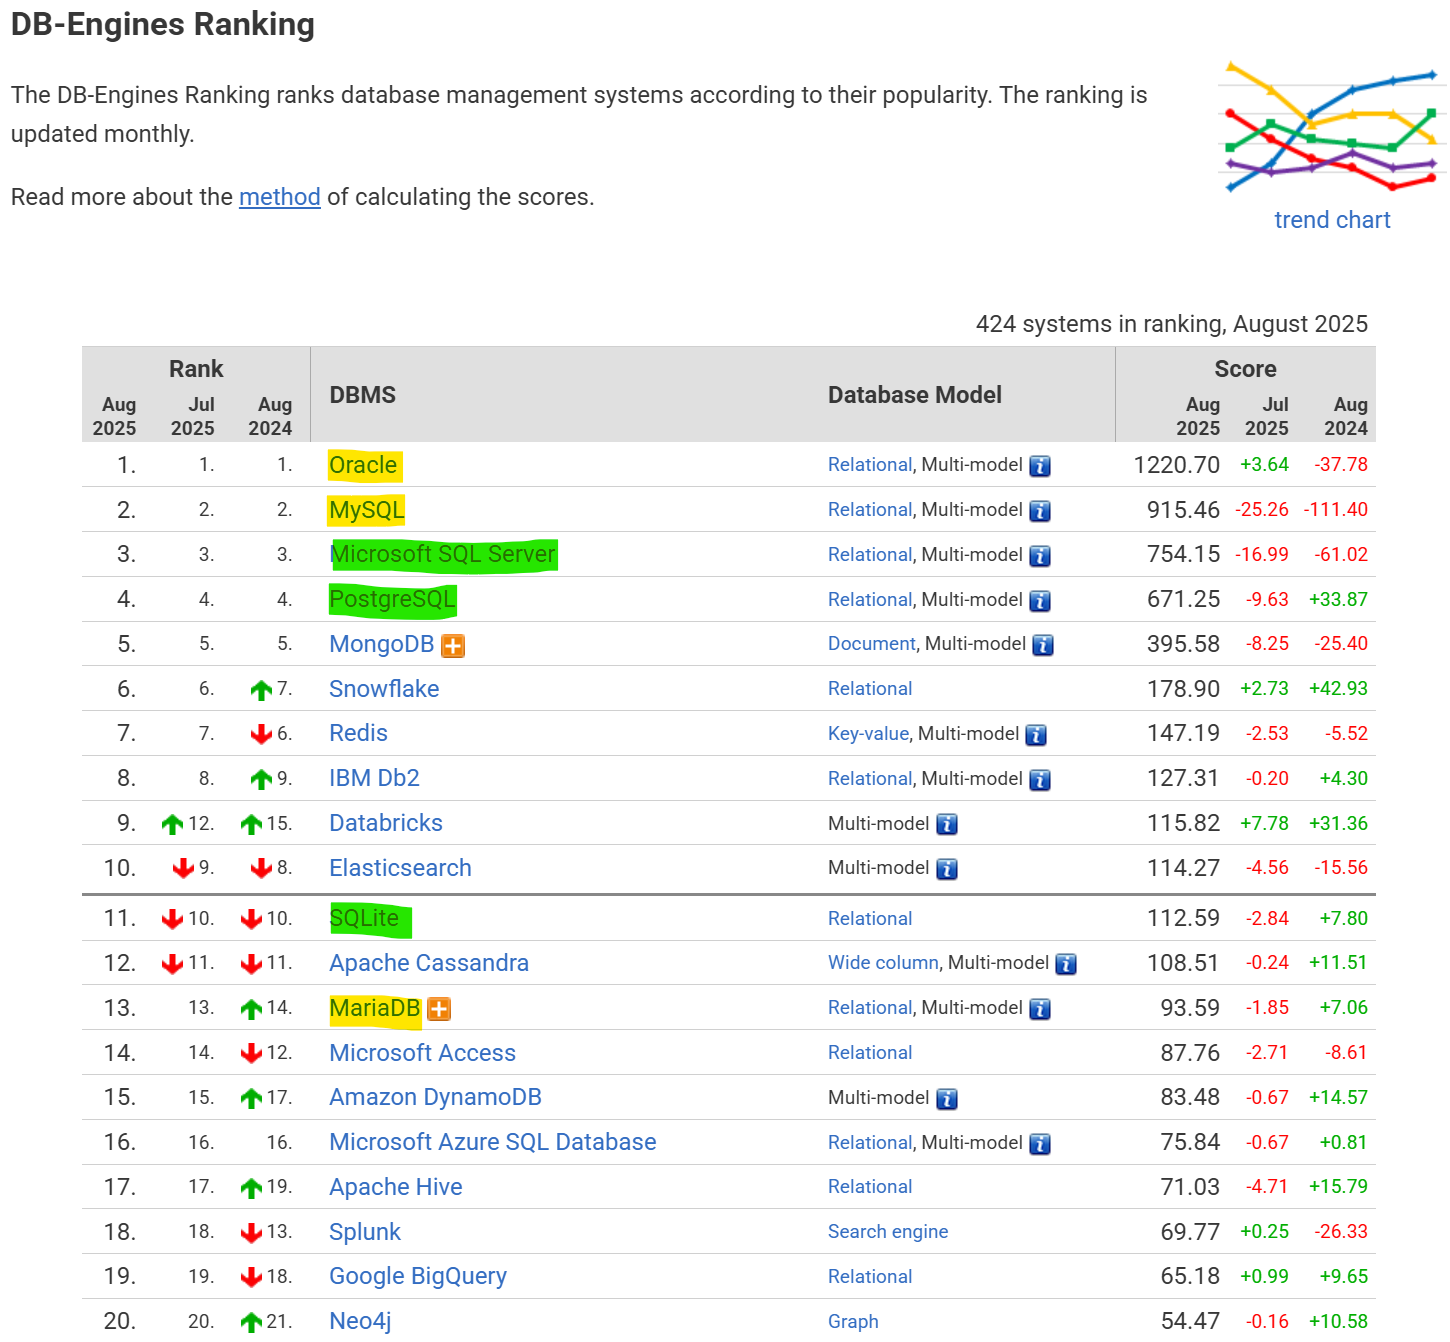
Task: Click the orange plus icon beside MariaDB
Action: tap(439, 1009)
